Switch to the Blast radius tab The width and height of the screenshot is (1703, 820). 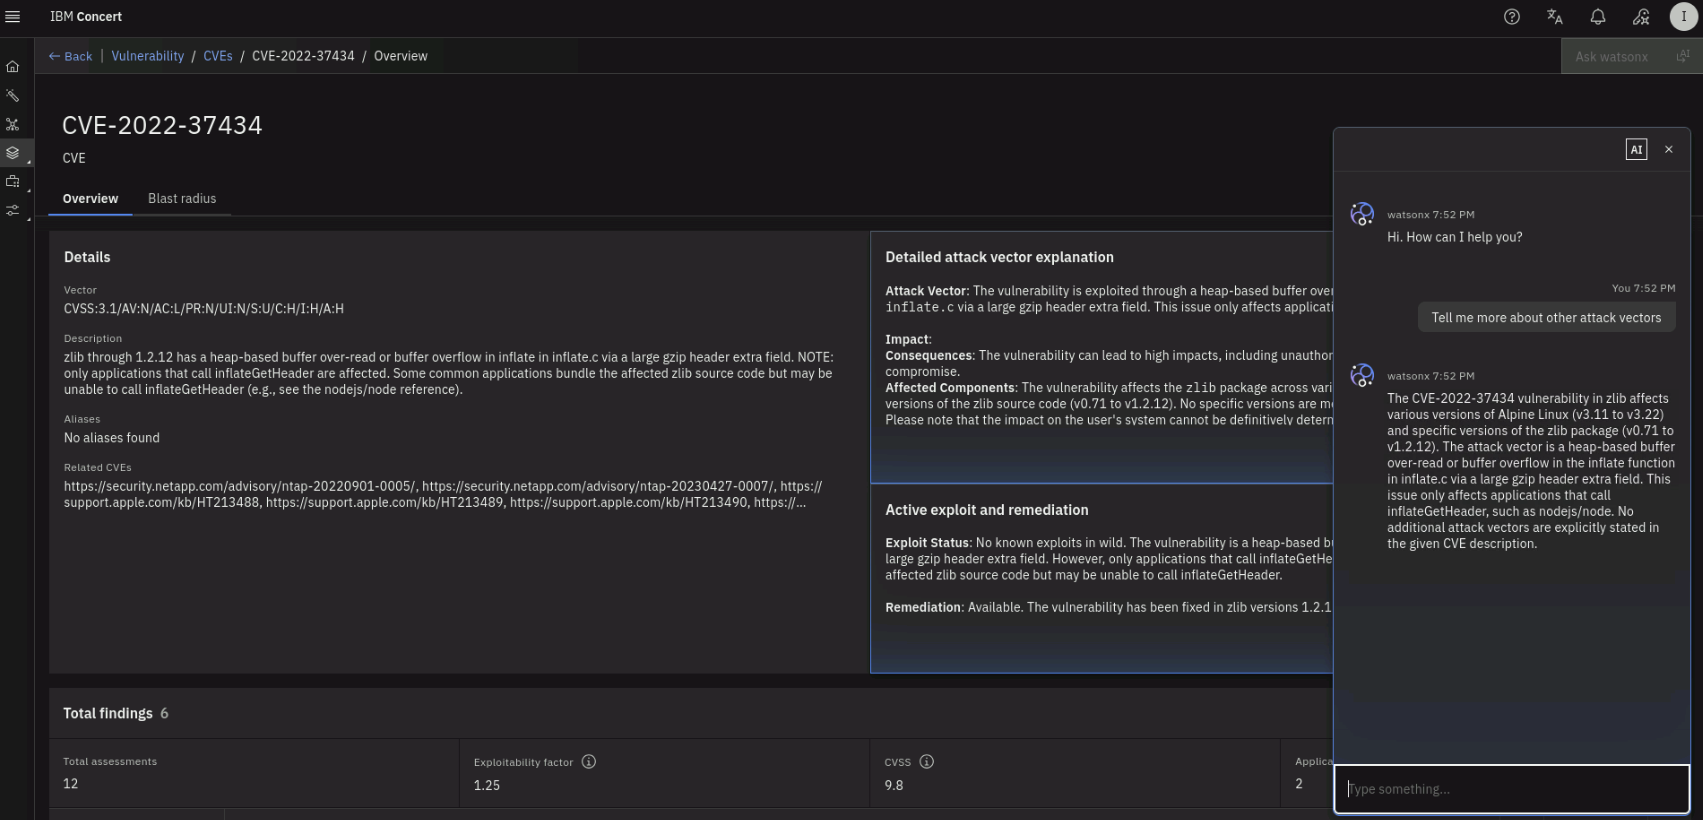click(x=182, y=199)
